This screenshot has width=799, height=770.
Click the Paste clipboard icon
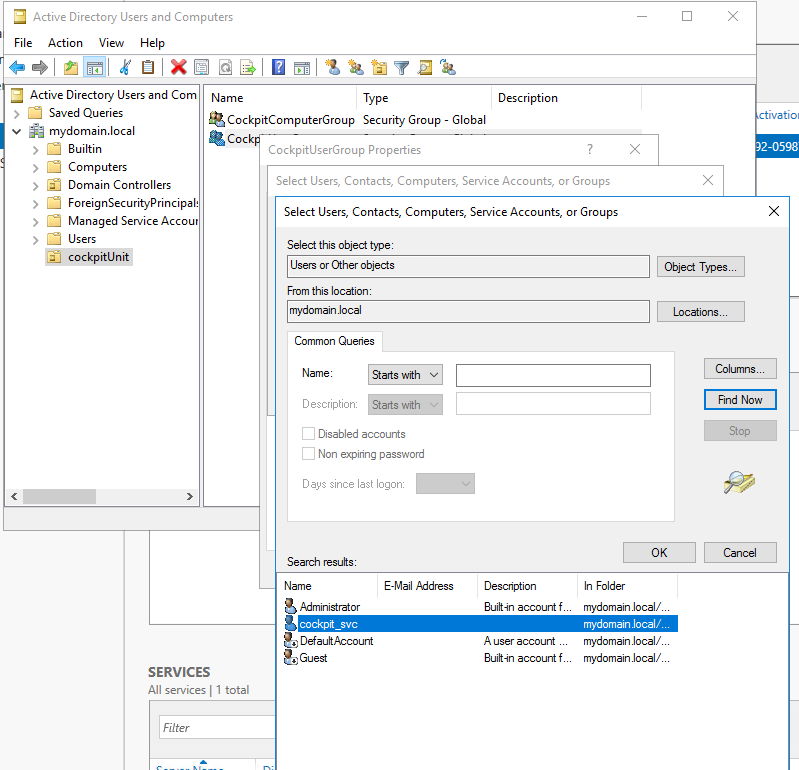pos(148,67)
